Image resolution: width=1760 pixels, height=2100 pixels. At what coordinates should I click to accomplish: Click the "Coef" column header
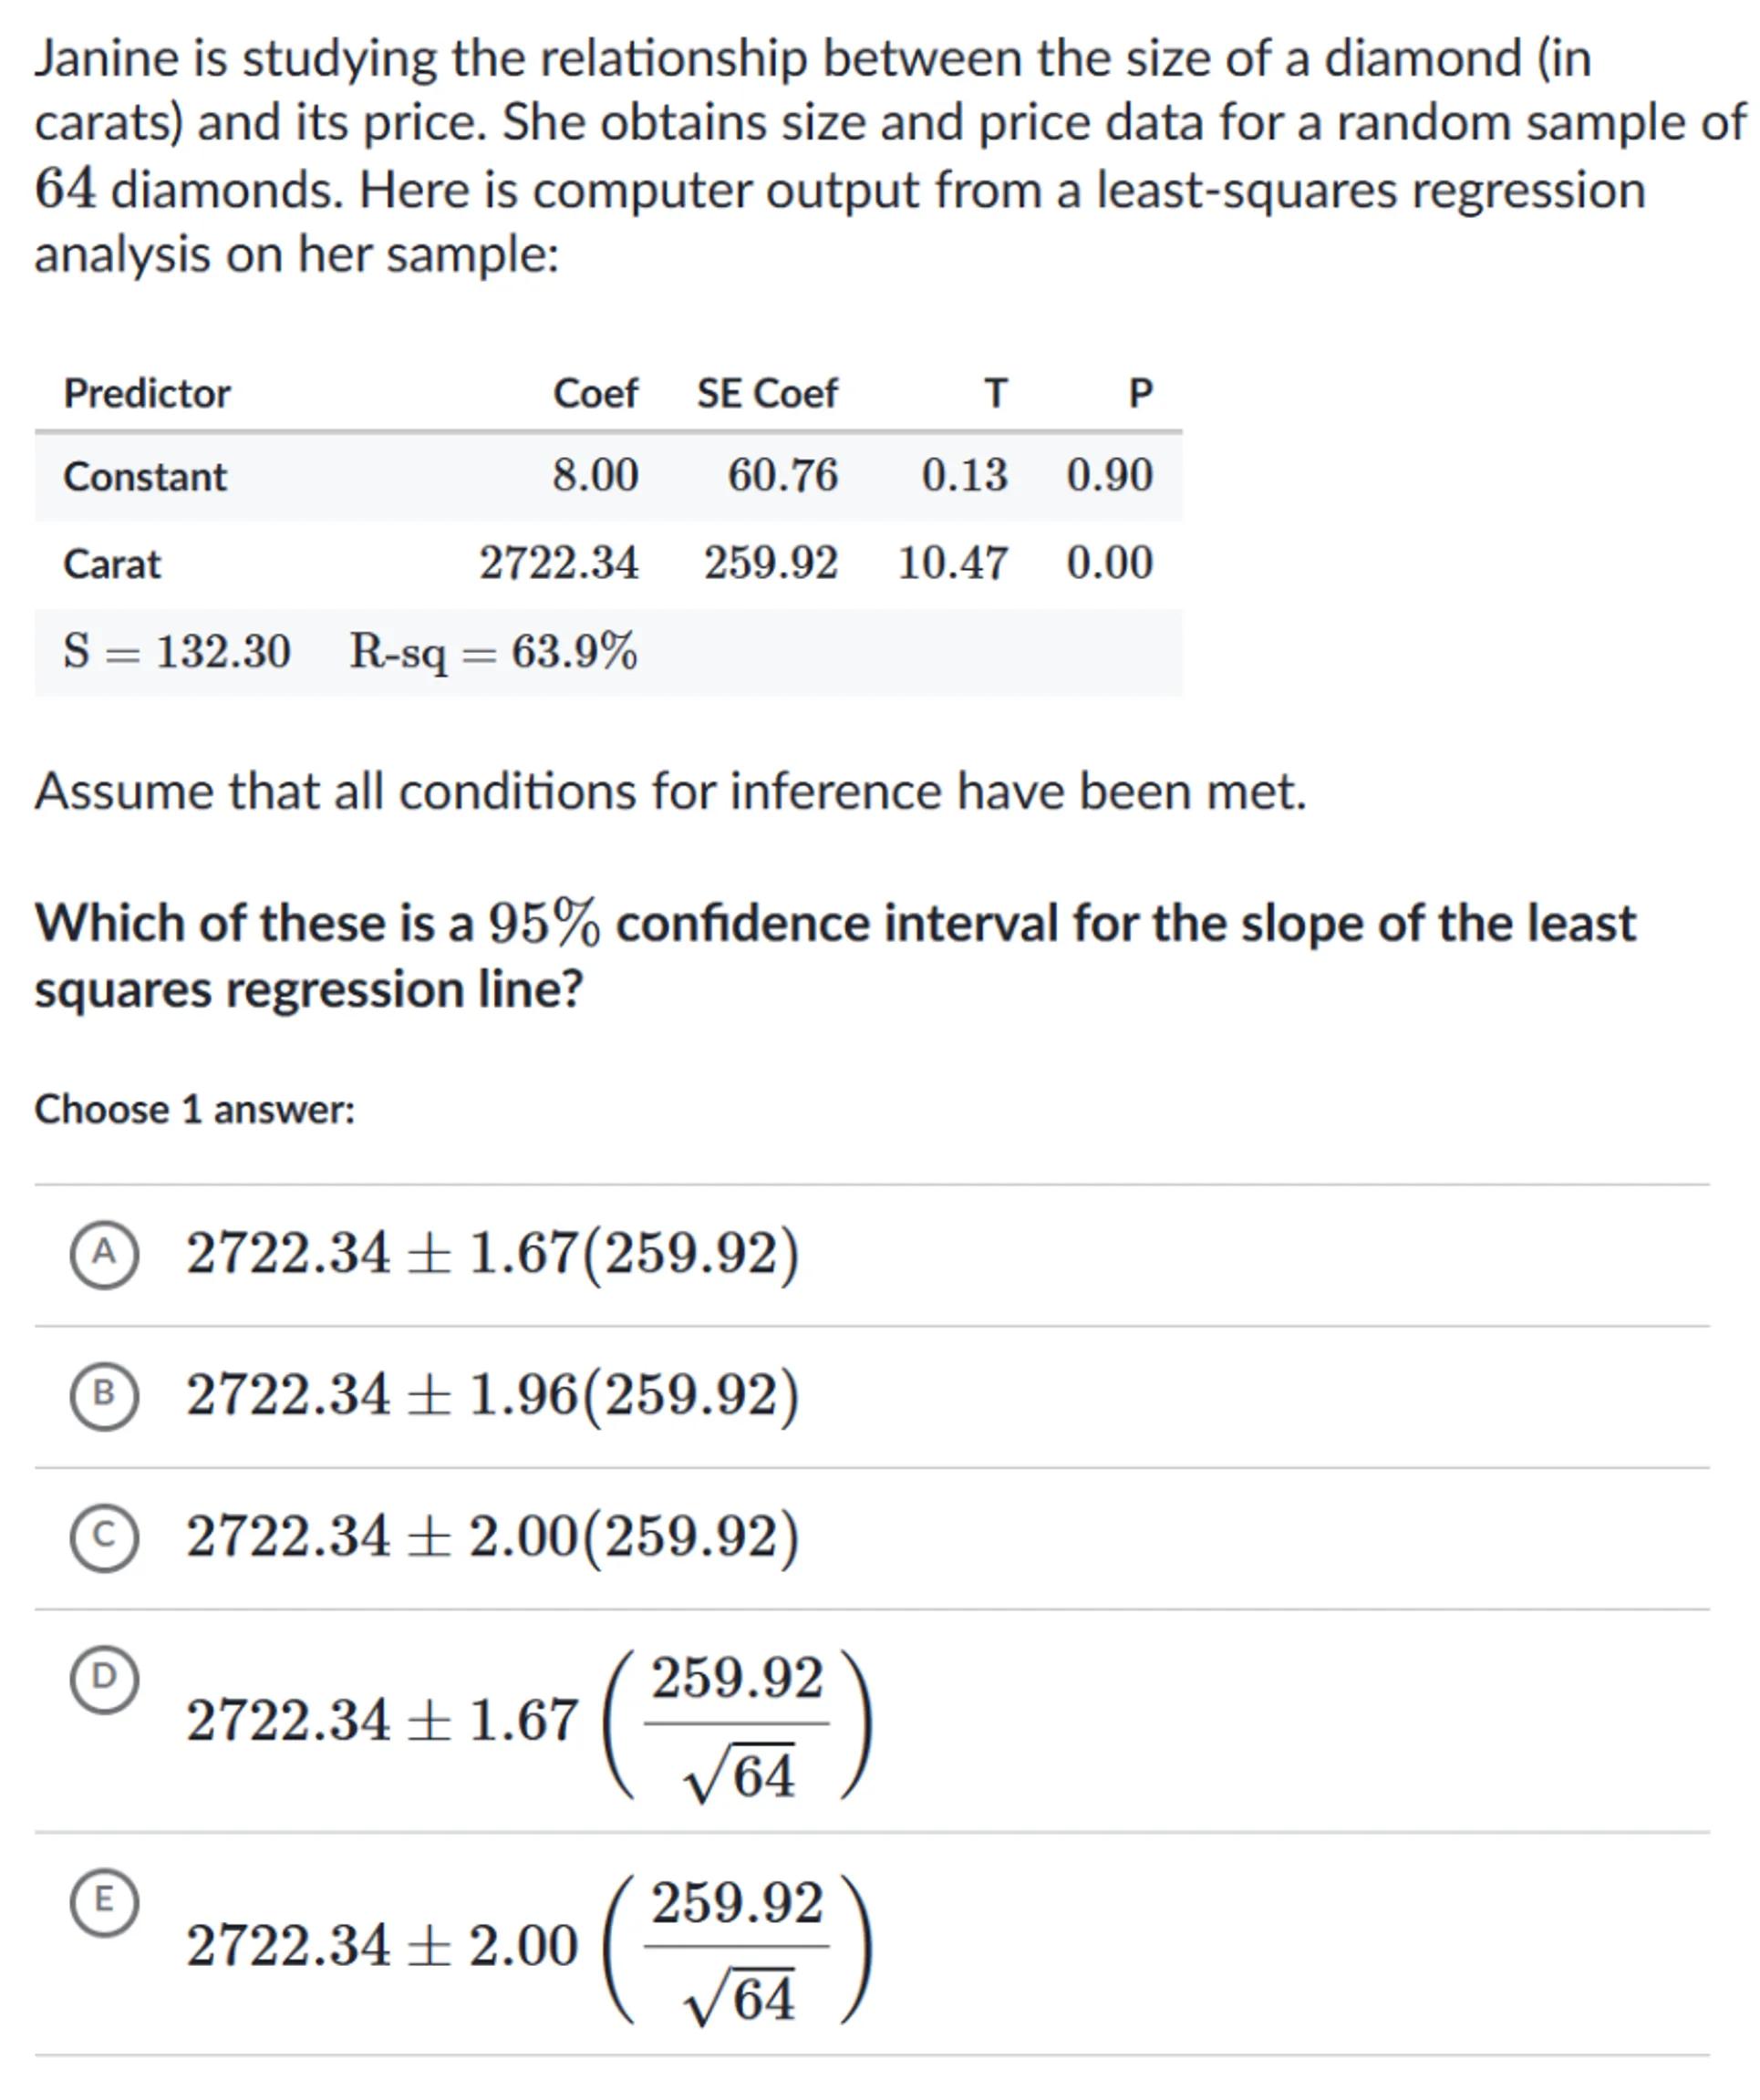tap(595, 393)
